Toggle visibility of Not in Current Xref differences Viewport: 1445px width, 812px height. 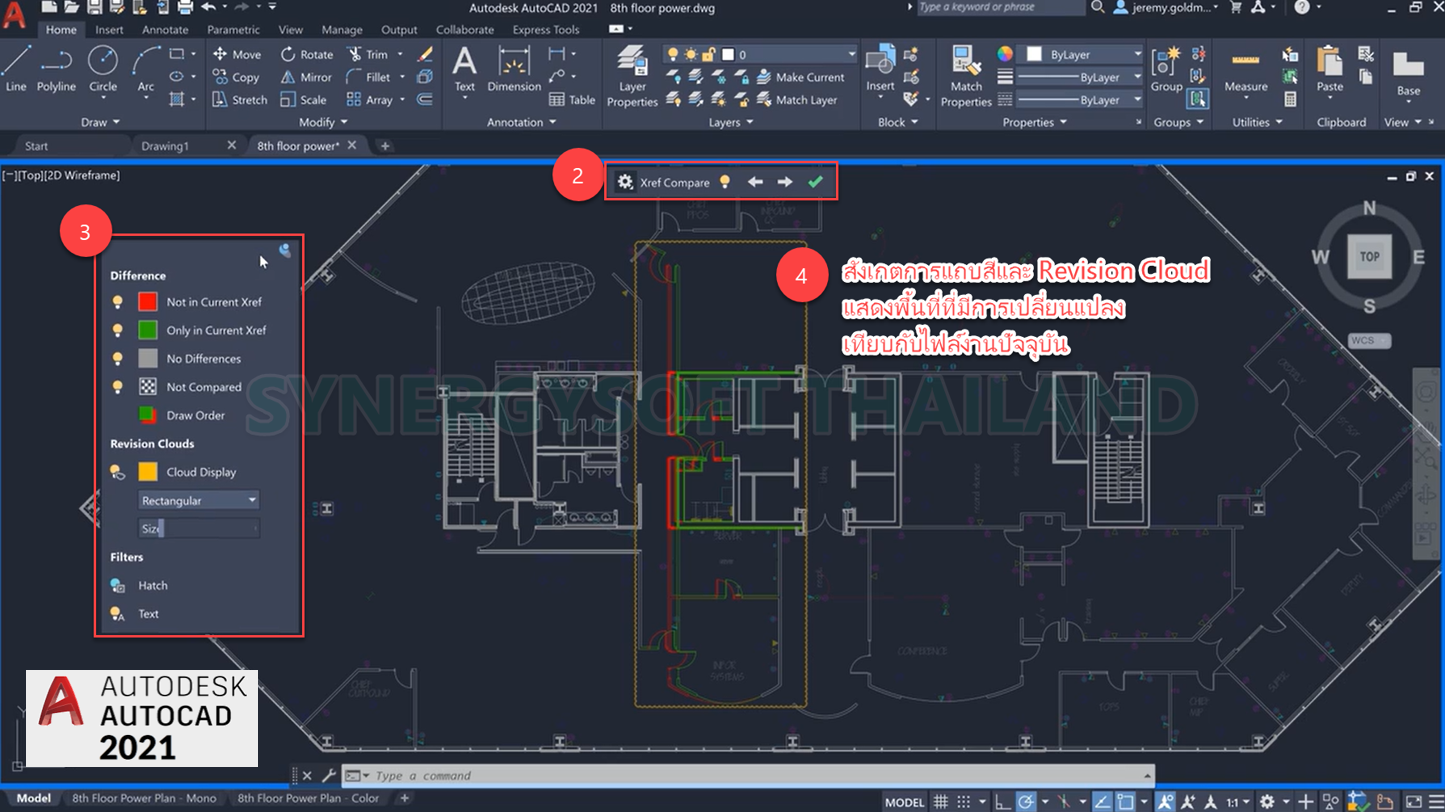pyautogui.click(x=117, y=301)
